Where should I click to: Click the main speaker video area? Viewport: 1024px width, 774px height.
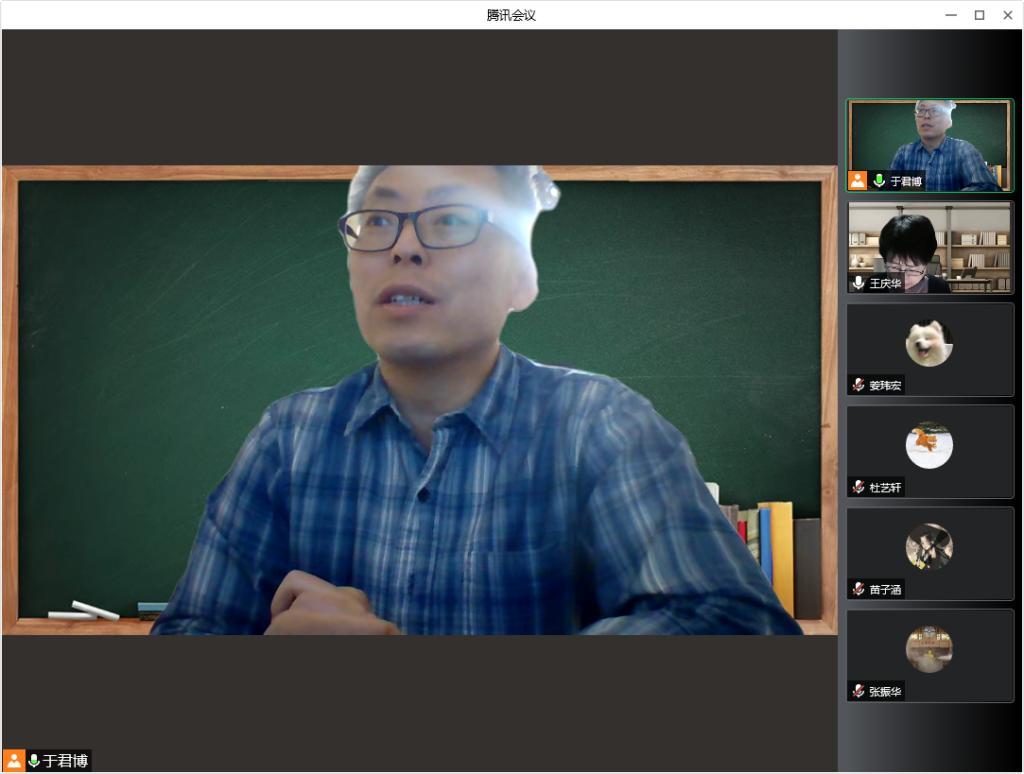[x=420, y=400]
